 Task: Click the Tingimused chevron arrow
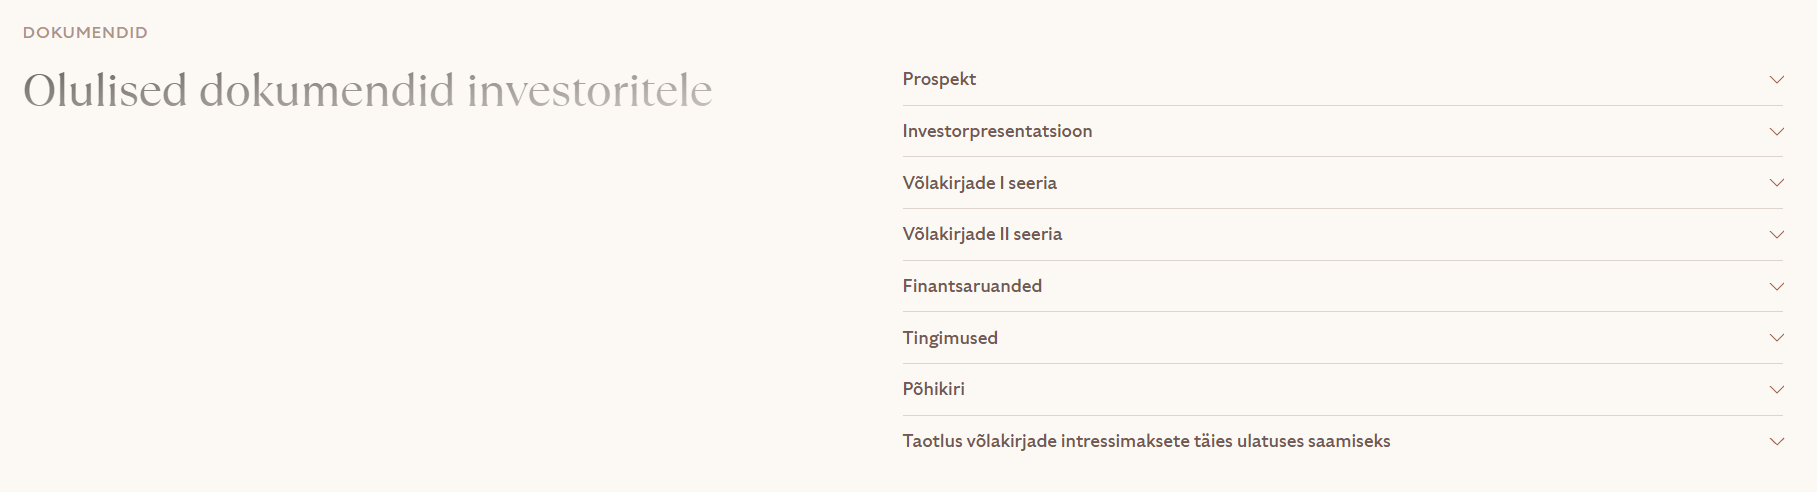tap(1776, 338)
